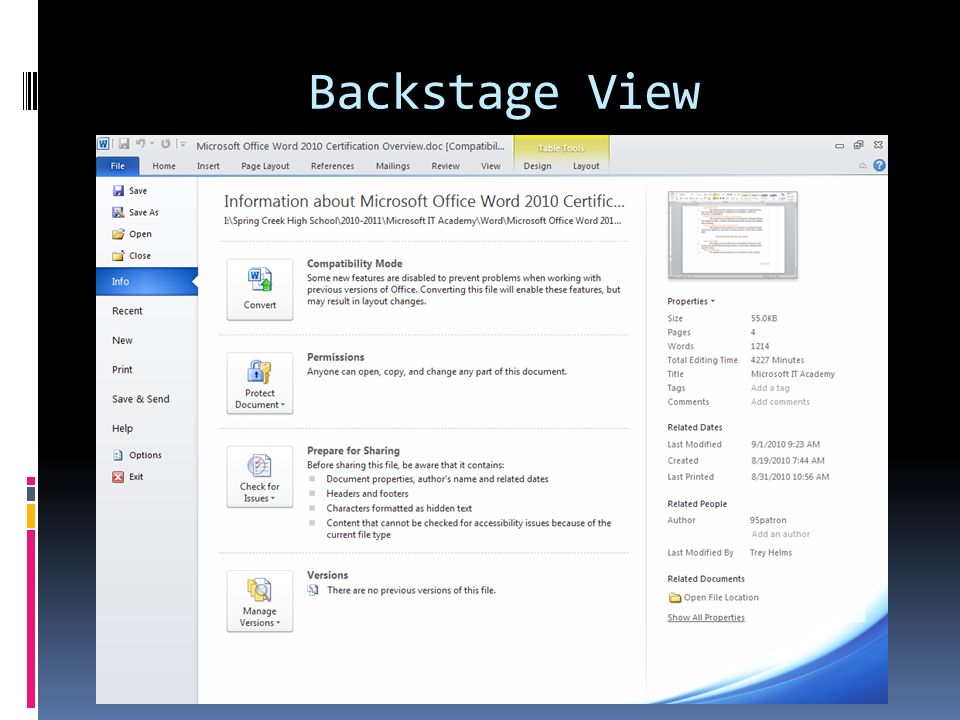Expand the Protect Document dropdown arrow
The image size is (960, 720).
coord(283,405)
